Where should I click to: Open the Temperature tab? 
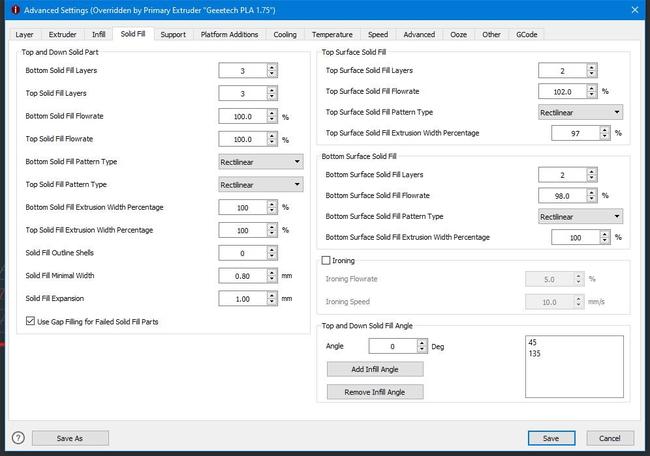pyautogui.click(x=331, y=34)
